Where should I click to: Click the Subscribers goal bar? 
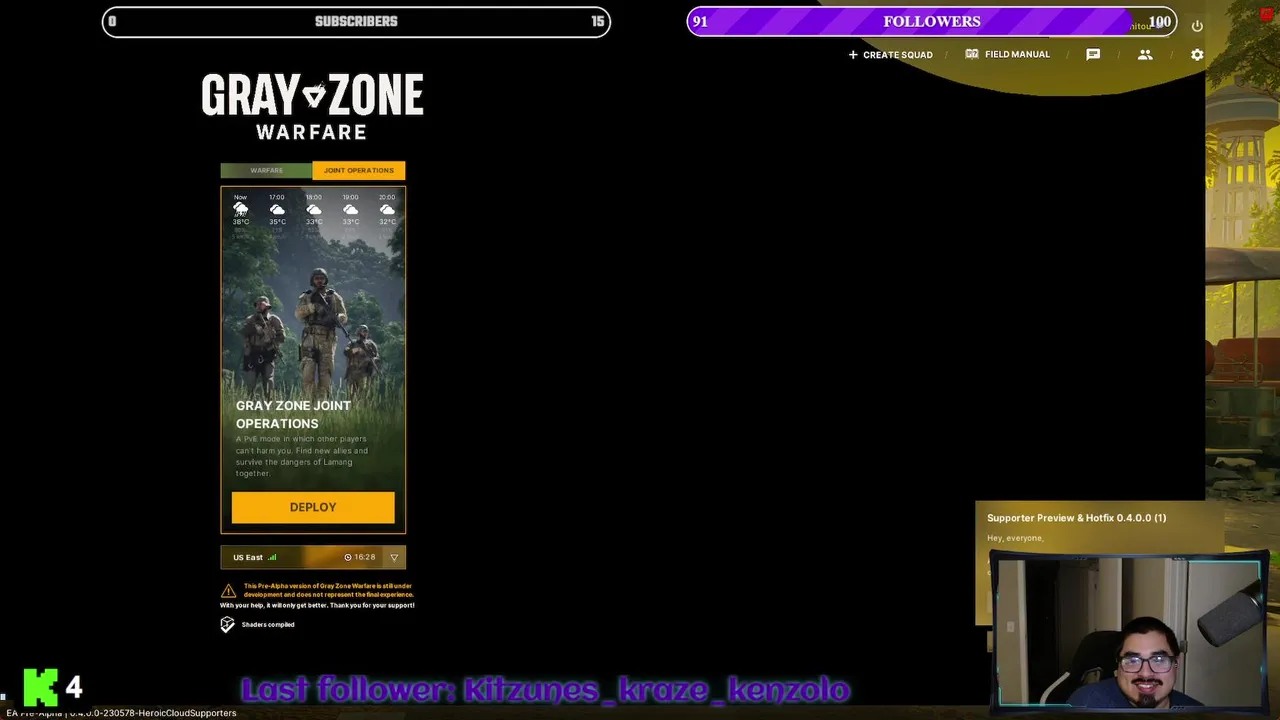pyautogui.click(x=356, y=21)
